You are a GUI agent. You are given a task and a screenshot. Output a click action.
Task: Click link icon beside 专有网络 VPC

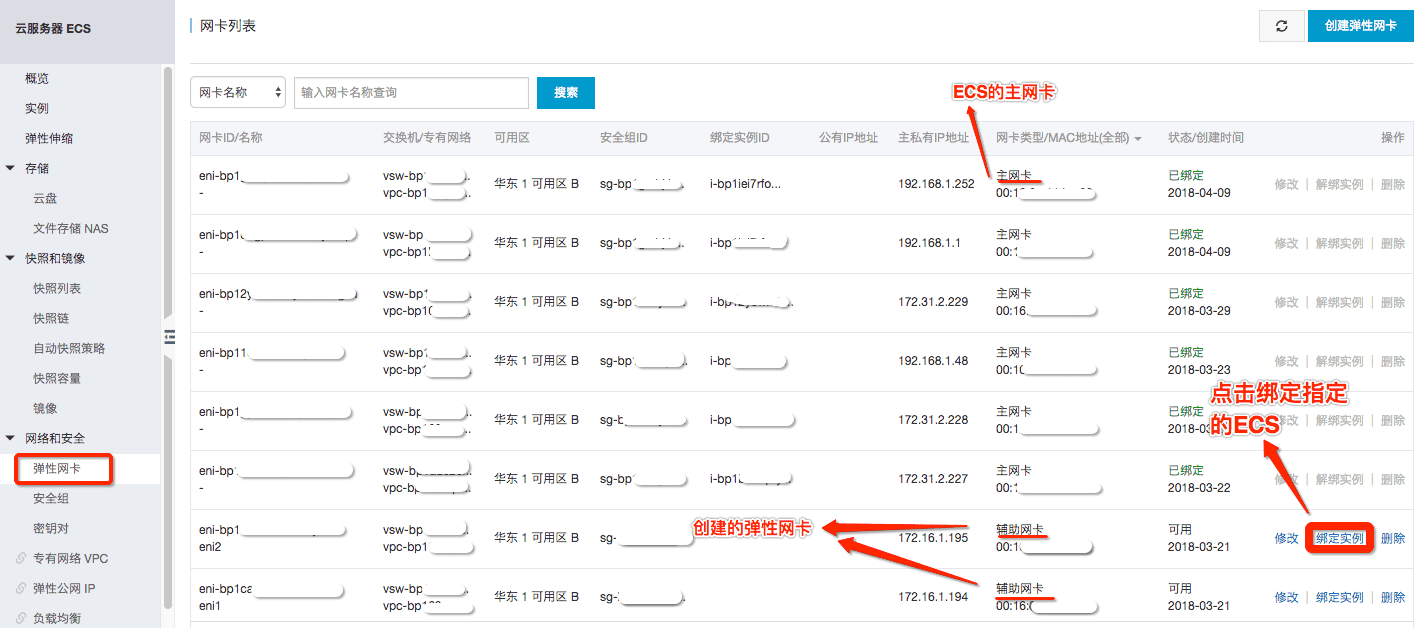tap(21, 559)
